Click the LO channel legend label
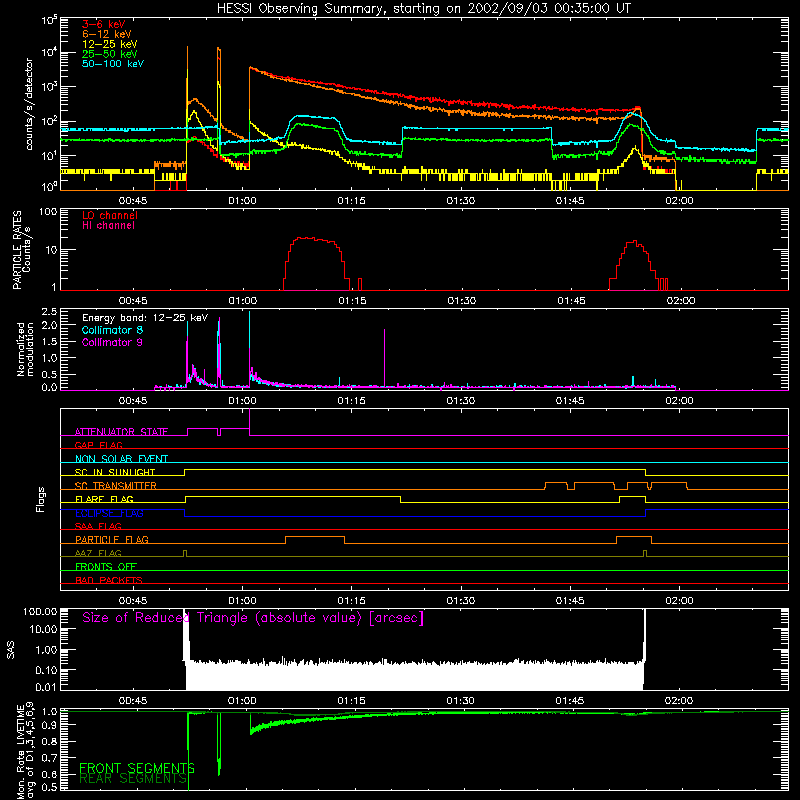The height and width of the screenshot is (800, 800). (x=110, y=215)
